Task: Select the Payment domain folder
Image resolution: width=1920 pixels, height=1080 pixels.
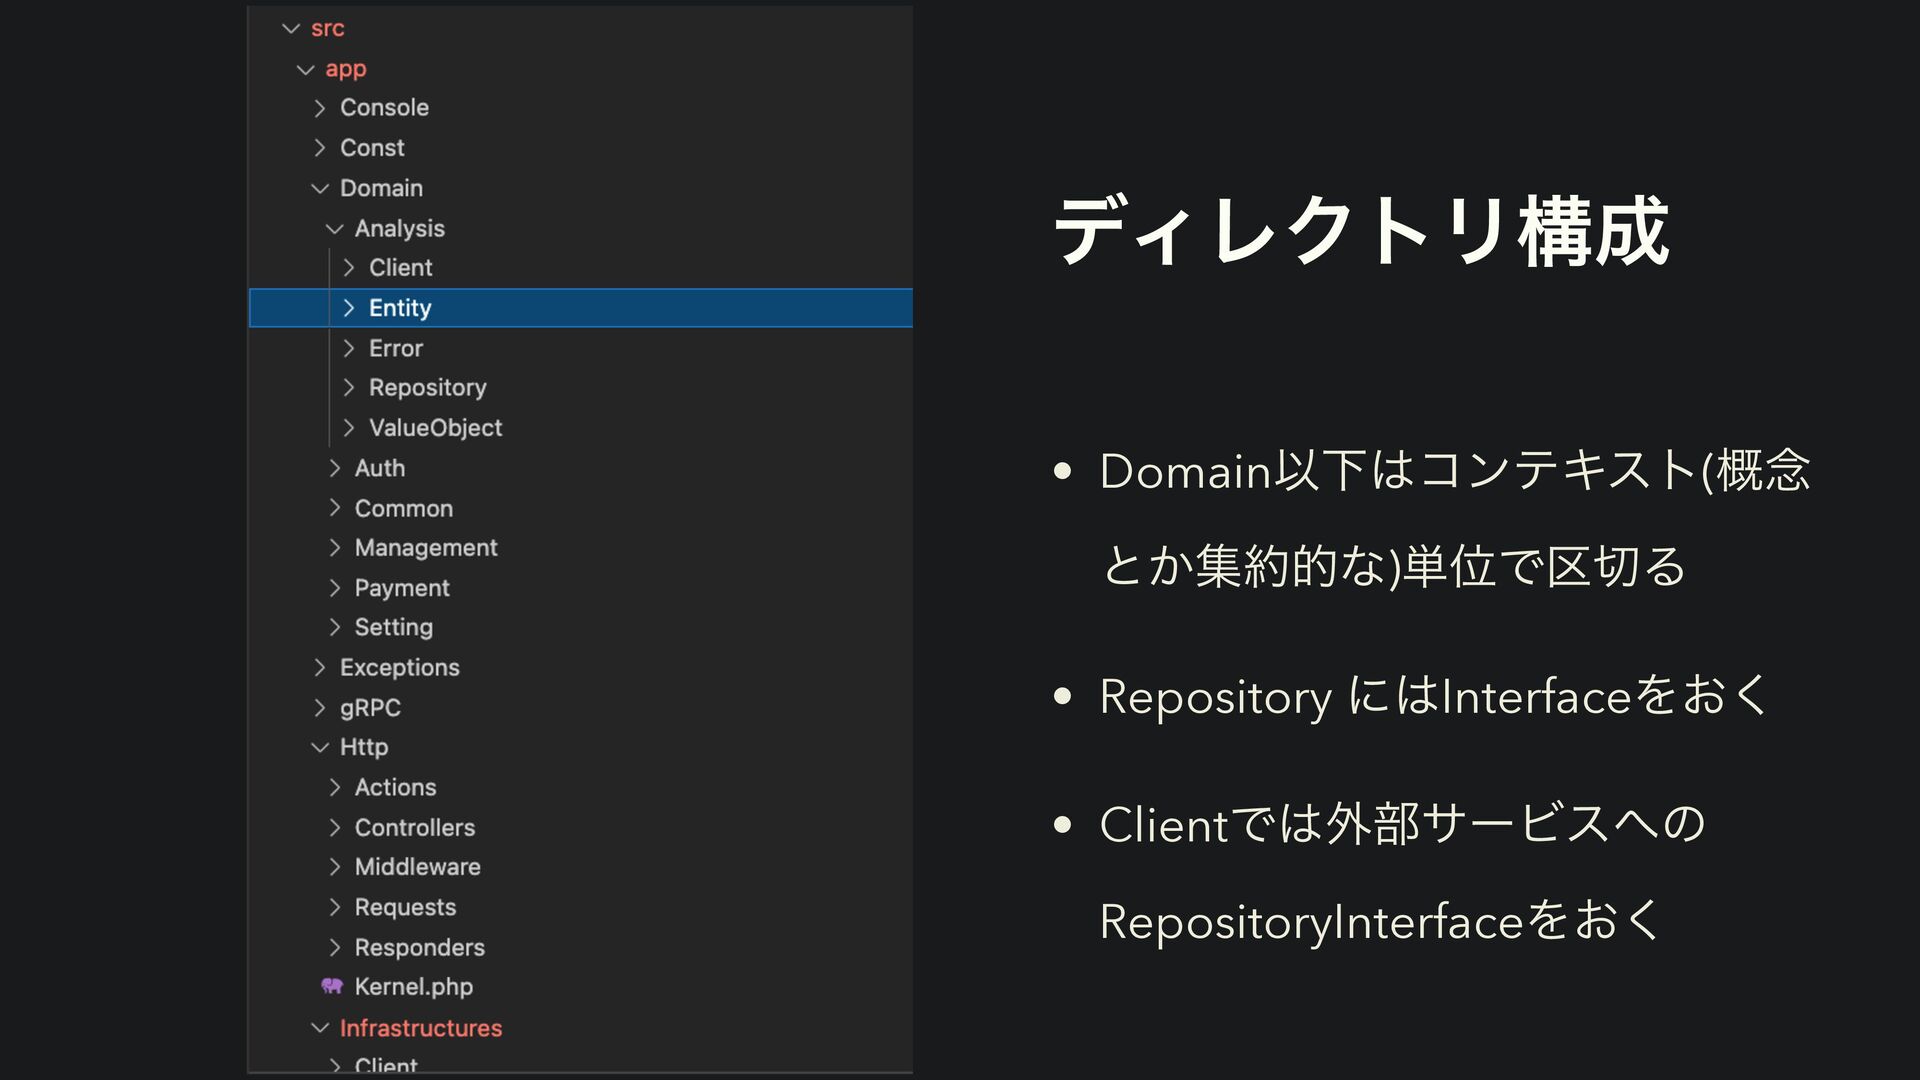Action: tap(401, 588)
